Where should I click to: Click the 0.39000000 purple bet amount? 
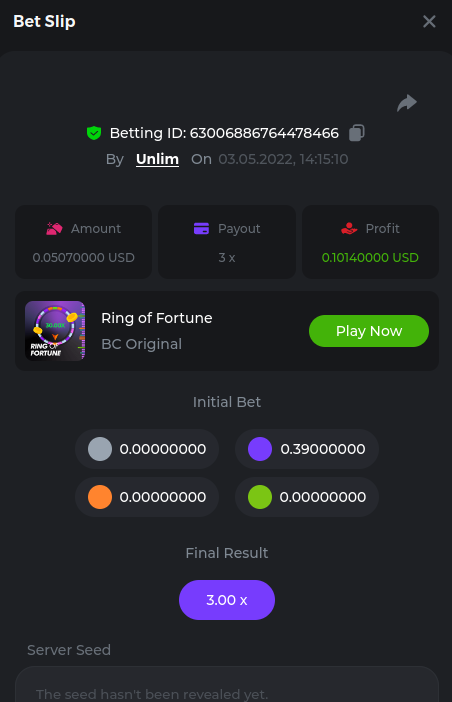[323, 449]
